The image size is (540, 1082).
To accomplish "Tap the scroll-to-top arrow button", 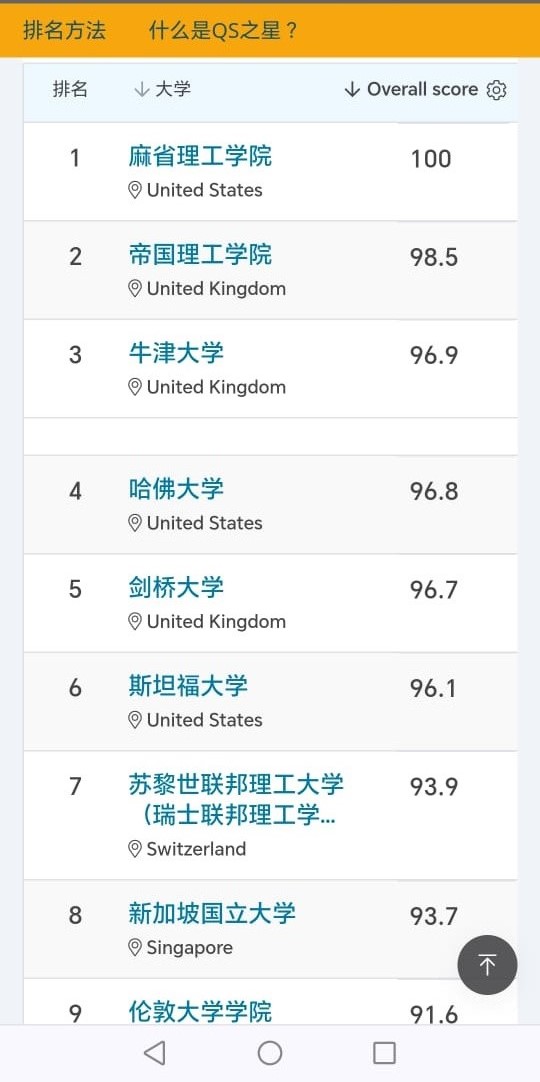I will (488, 965).
